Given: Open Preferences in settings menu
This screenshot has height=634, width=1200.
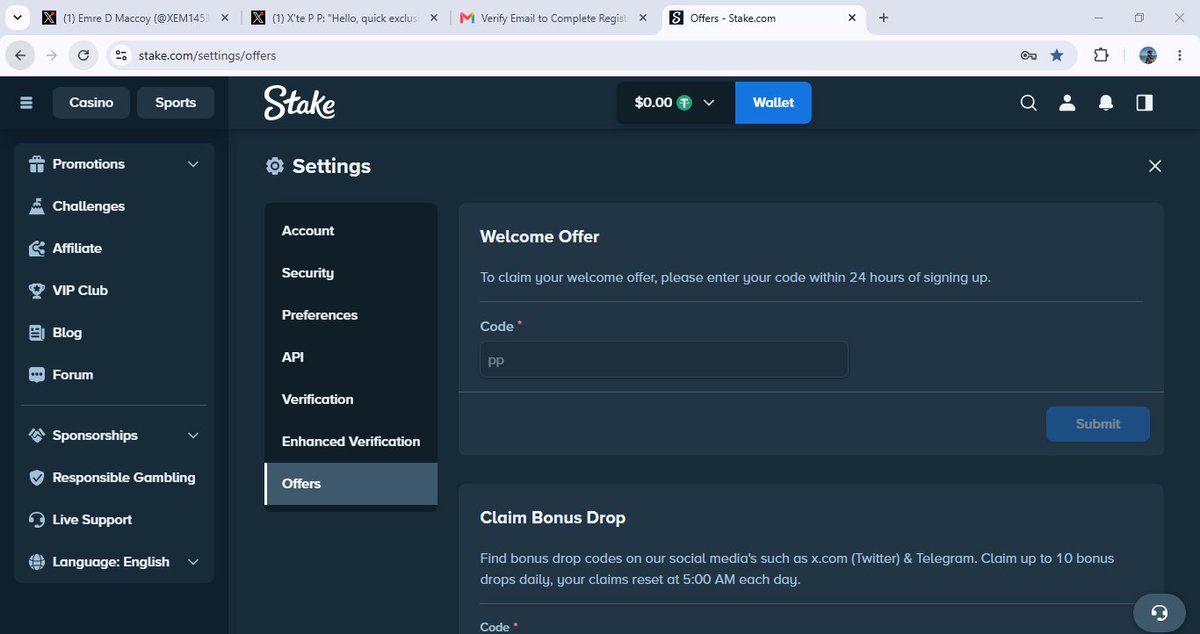Looking at the screenshot, I should (x=351, y=315).
